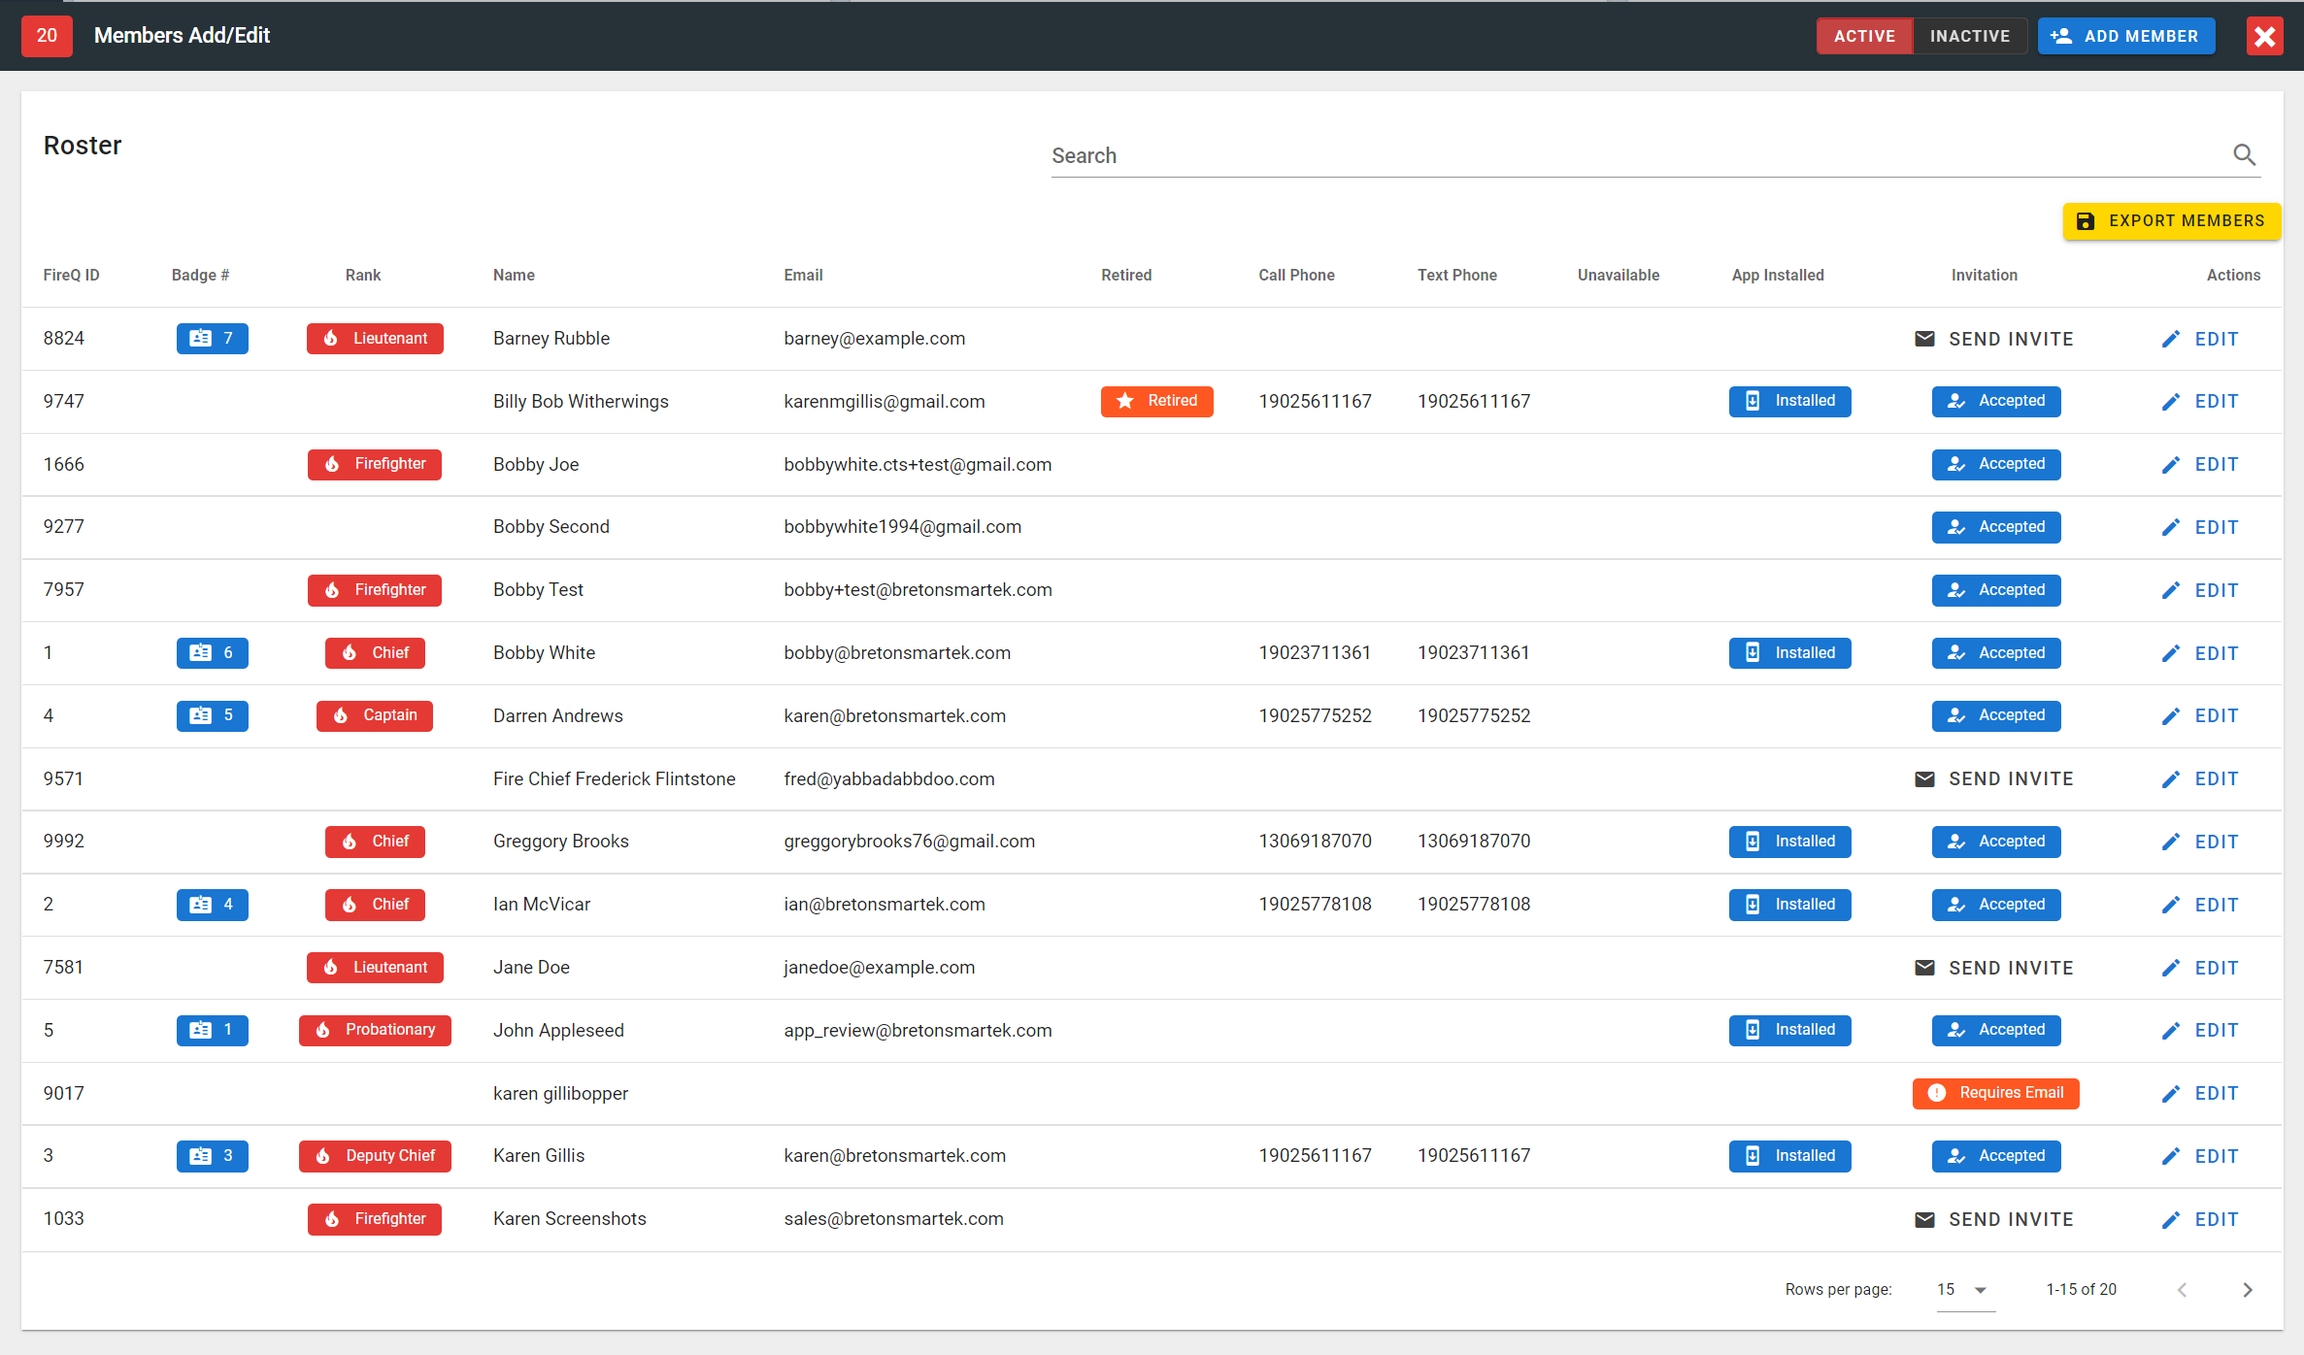Open the rows per page dropdown
Viewport: 2304px width, 1355px height.
1963,1290
